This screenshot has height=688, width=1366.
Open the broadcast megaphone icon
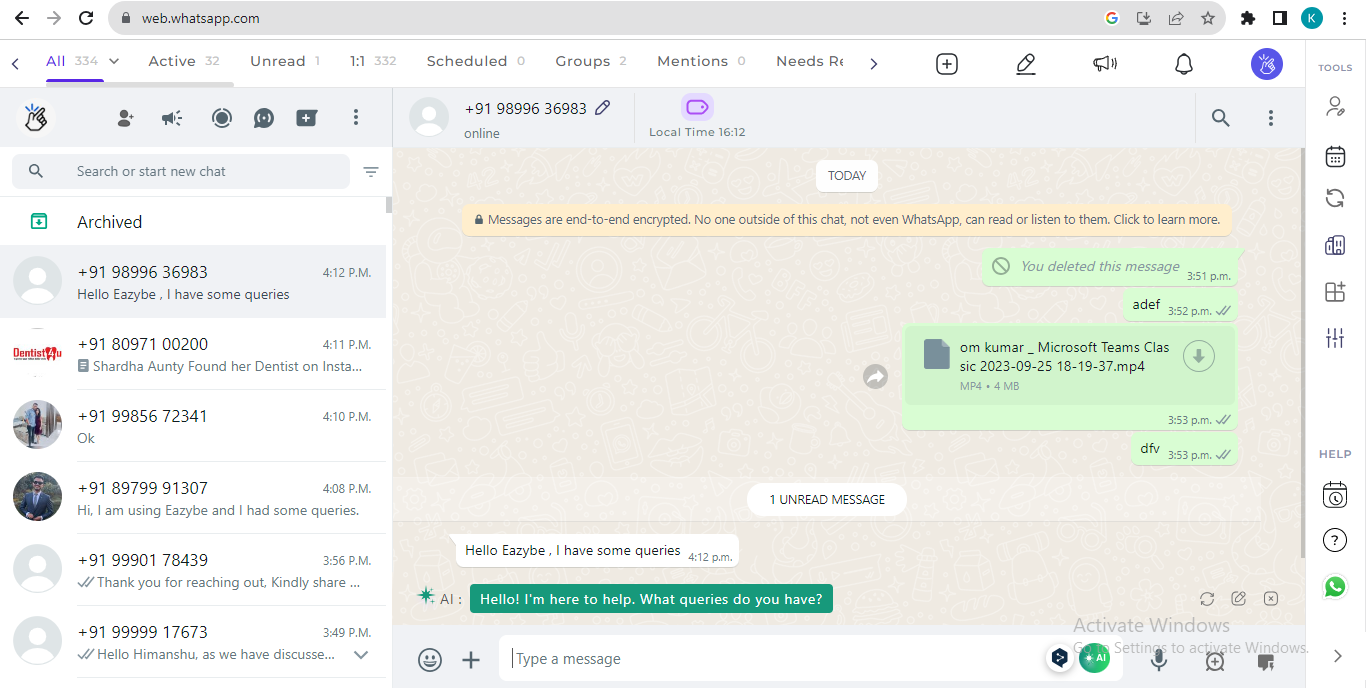tap(171, 118)
